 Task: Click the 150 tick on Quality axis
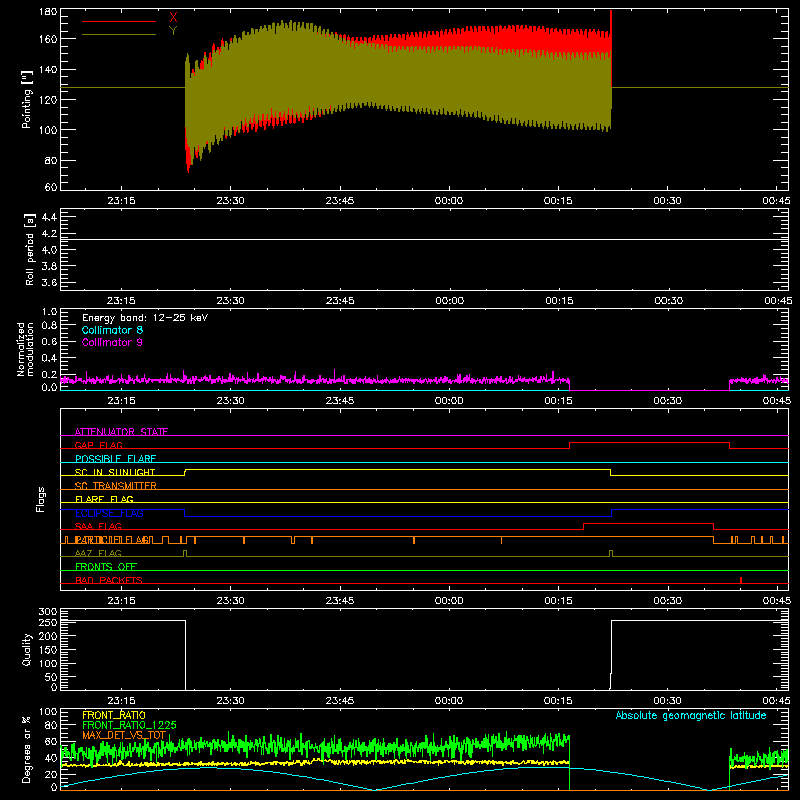click(48, 650)
